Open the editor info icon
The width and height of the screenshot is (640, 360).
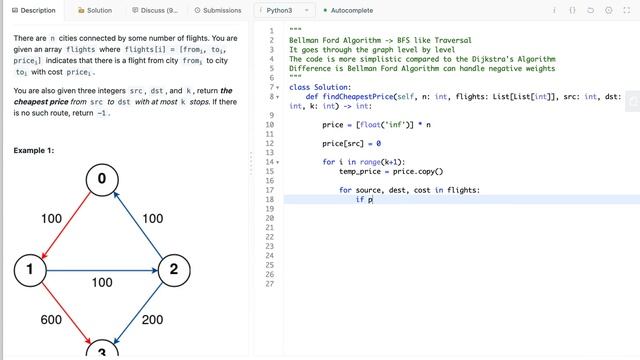(x=554, y=10)
